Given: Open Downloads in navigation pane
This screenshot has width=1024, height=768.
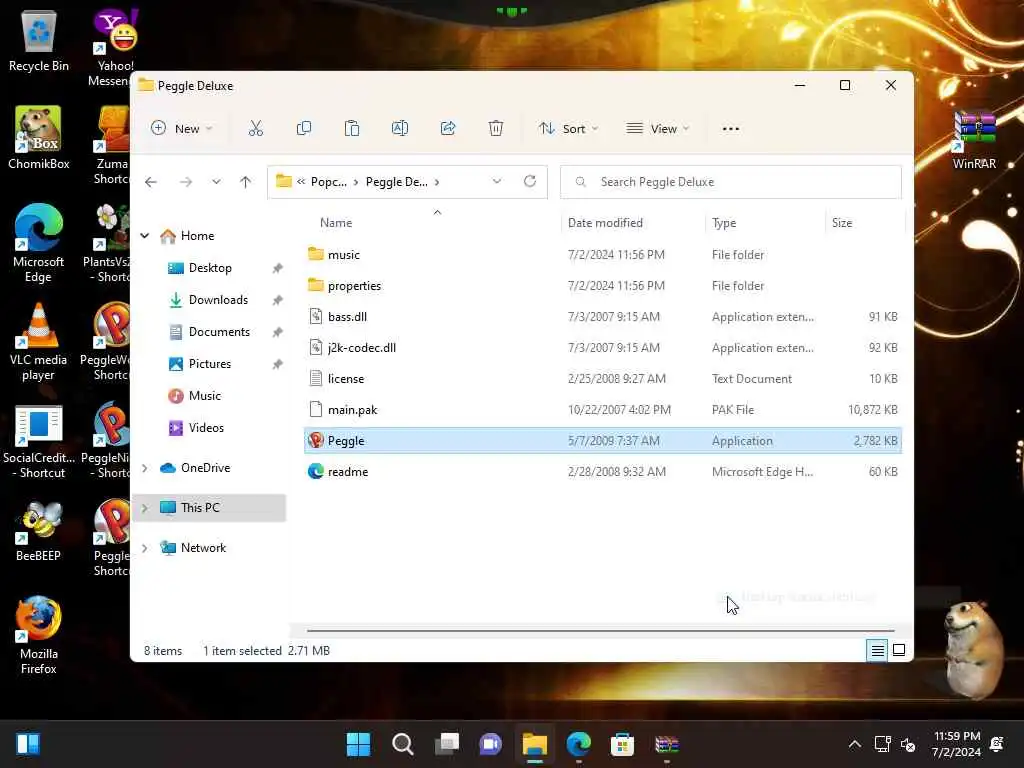Looking at the screenshot, I should coord(218,300).
